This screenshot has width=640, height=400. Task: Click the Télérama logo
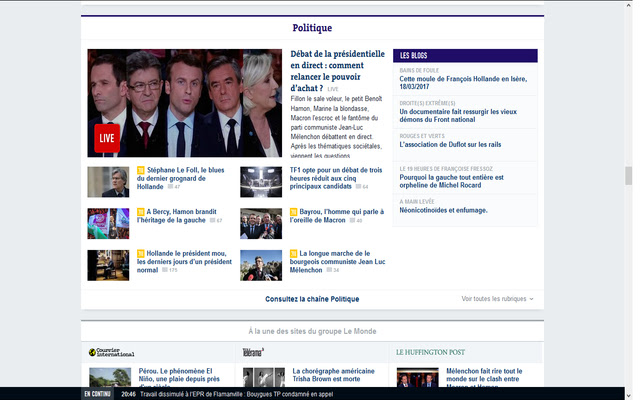pyautogui.click(x=253, y=352)
